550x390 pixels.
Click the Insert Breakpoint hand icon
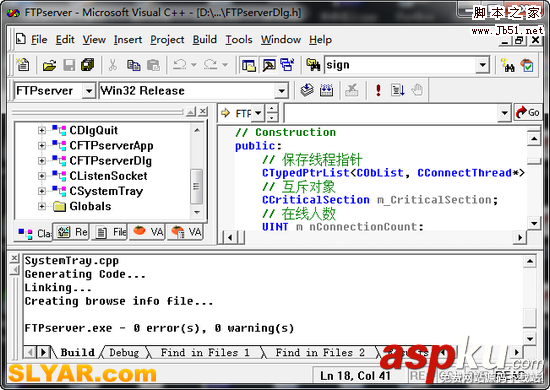pos(417,90)
